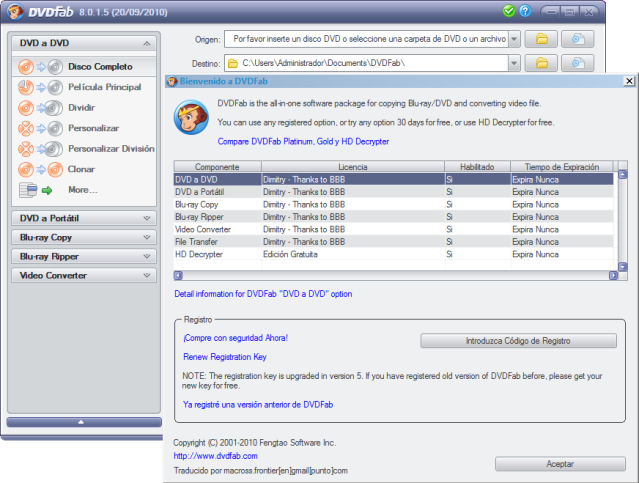This screenshot has height=483, width=639.
Task: Select the DVD a DVD component row
Action: tap(394, 179)
